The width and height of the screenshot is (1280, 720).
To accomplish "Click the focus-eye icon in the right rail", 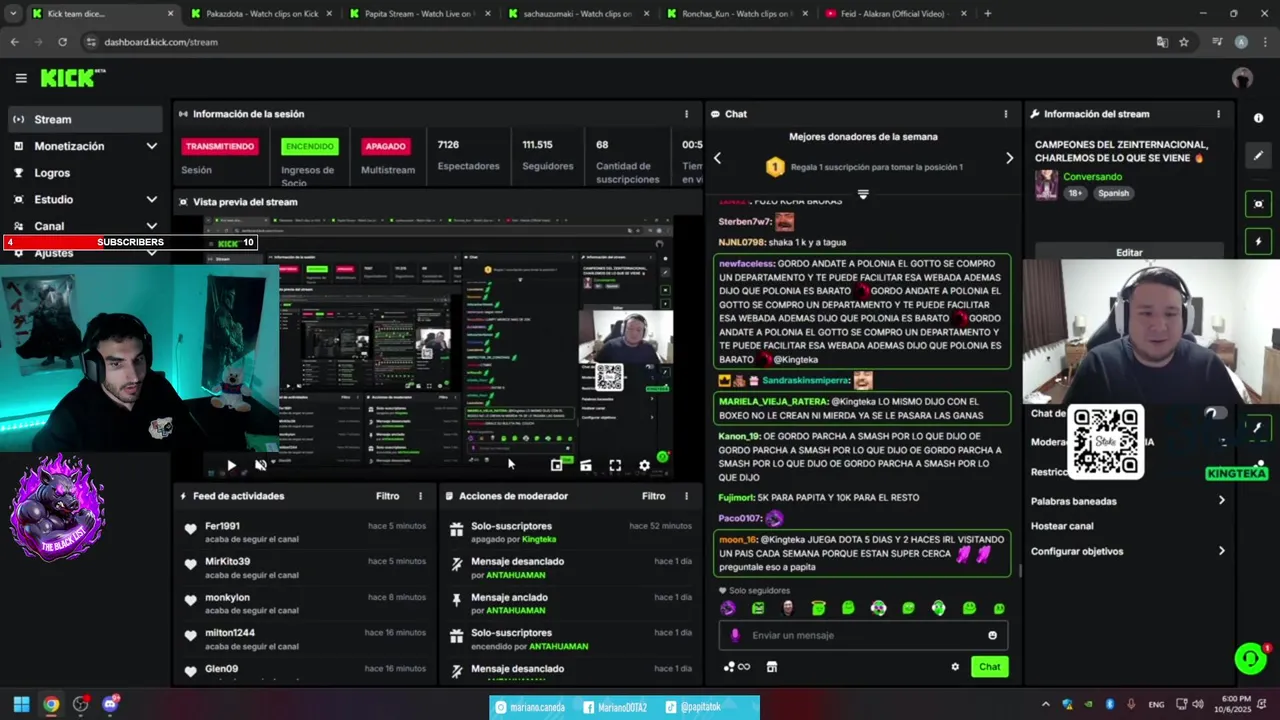I will (1258, 204).
